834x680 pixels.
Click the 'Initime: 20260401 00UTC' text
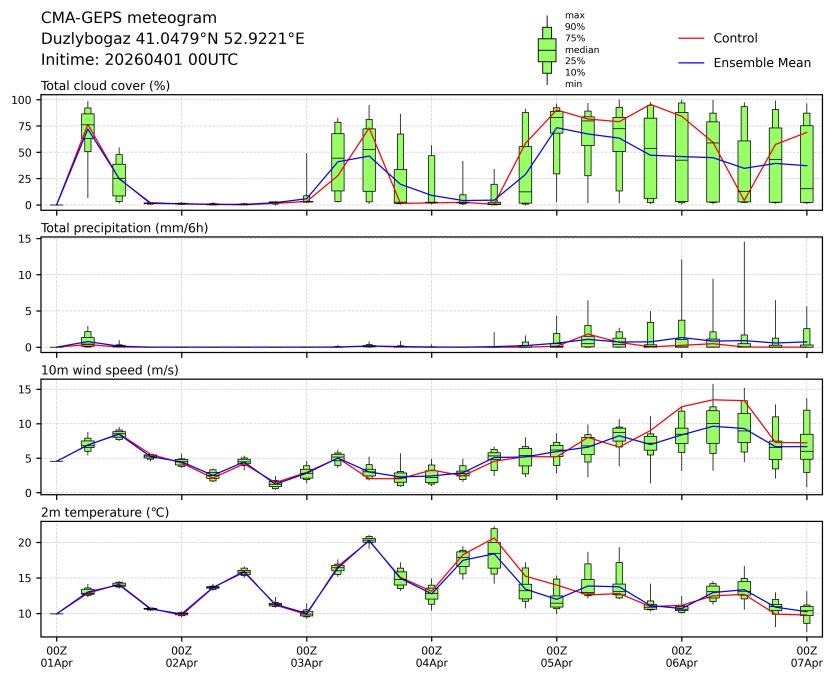[139, 59]
